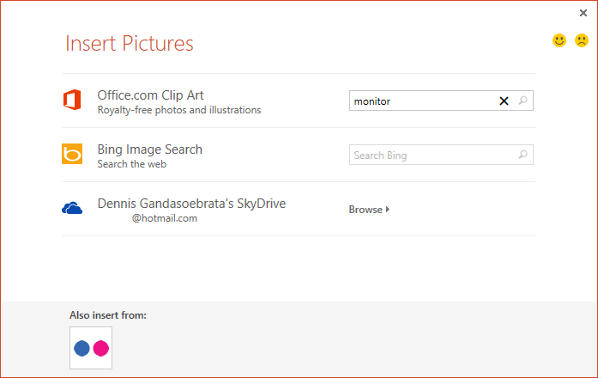Click the Also insert from label

pos(108,315)
